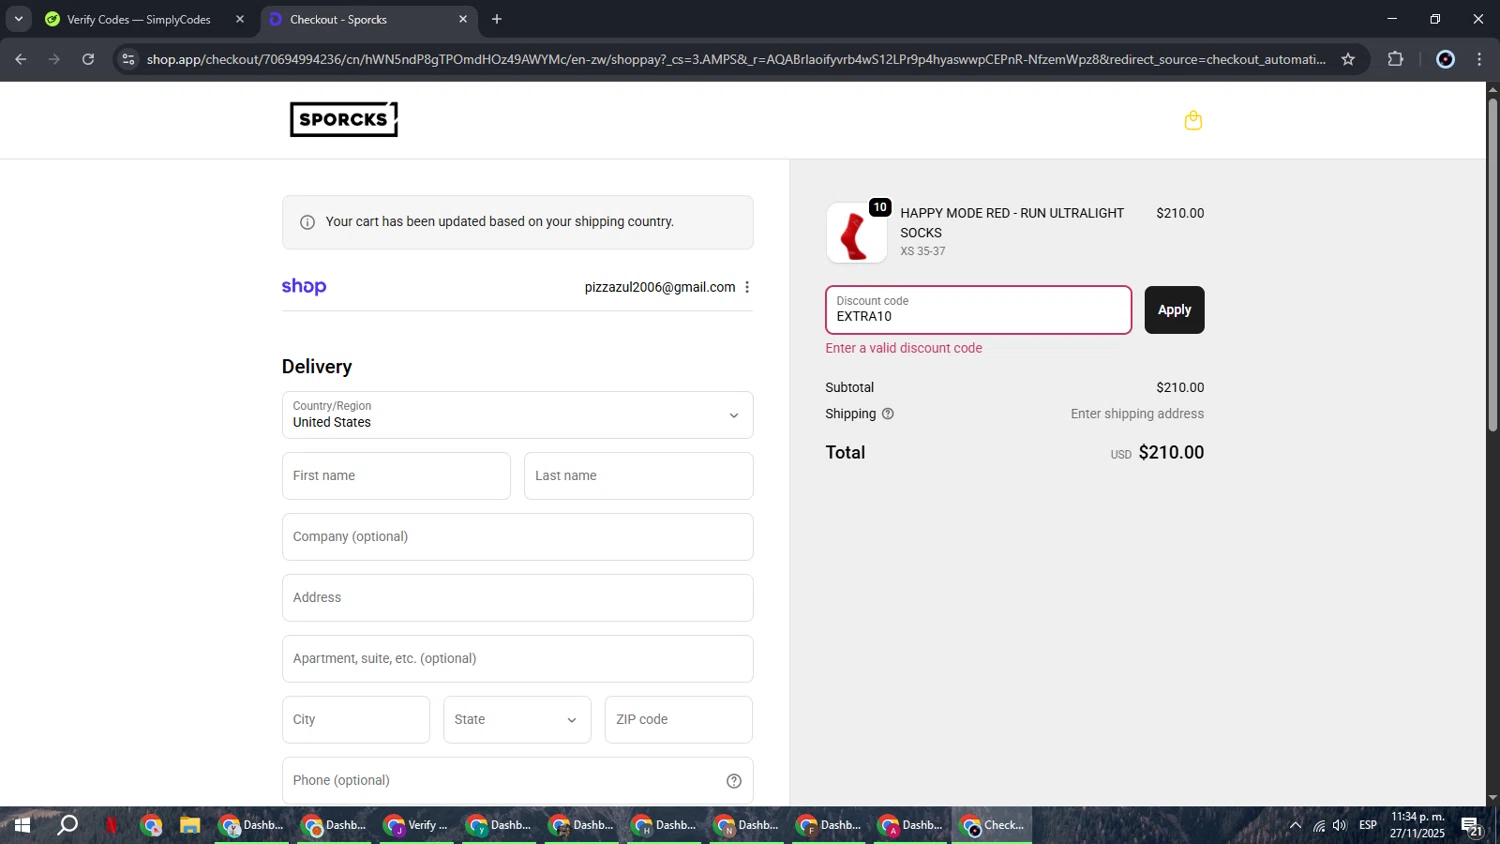Open the tab search dropdown arrow
The image size is (1500, 844).
pyautogui.click(x=18, y=19)
